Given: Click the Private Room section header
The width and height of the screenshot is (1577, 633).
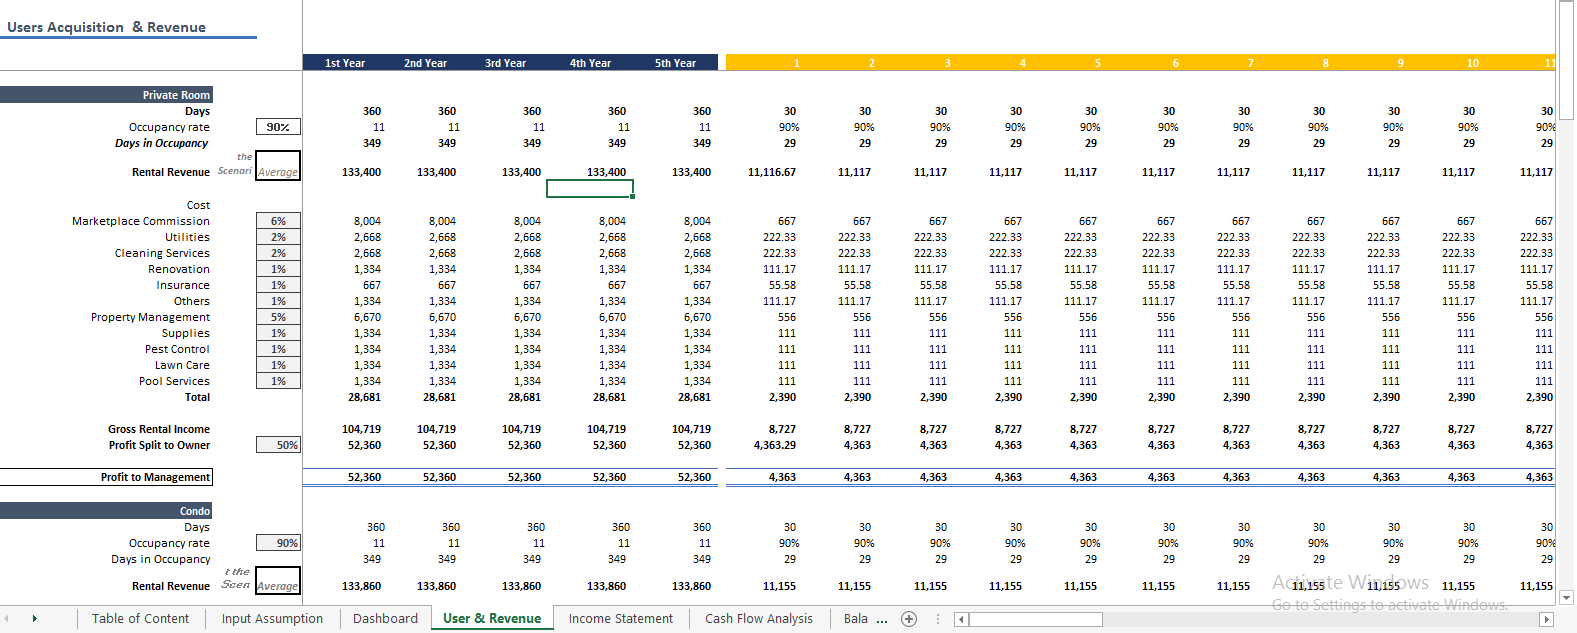Looking at the screenshot, I should coord(106,95).
